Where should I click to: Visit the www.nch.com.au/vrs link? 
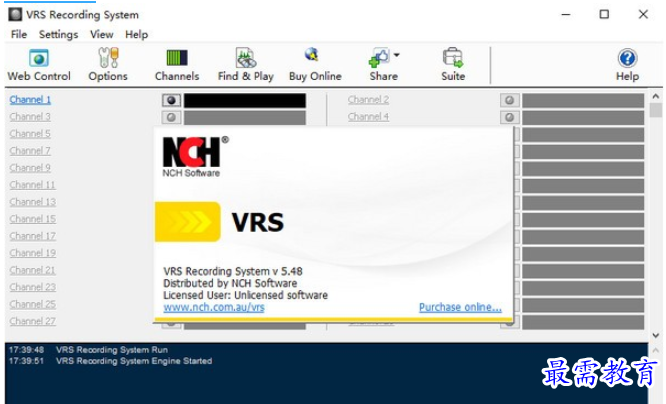coord(214,307)
